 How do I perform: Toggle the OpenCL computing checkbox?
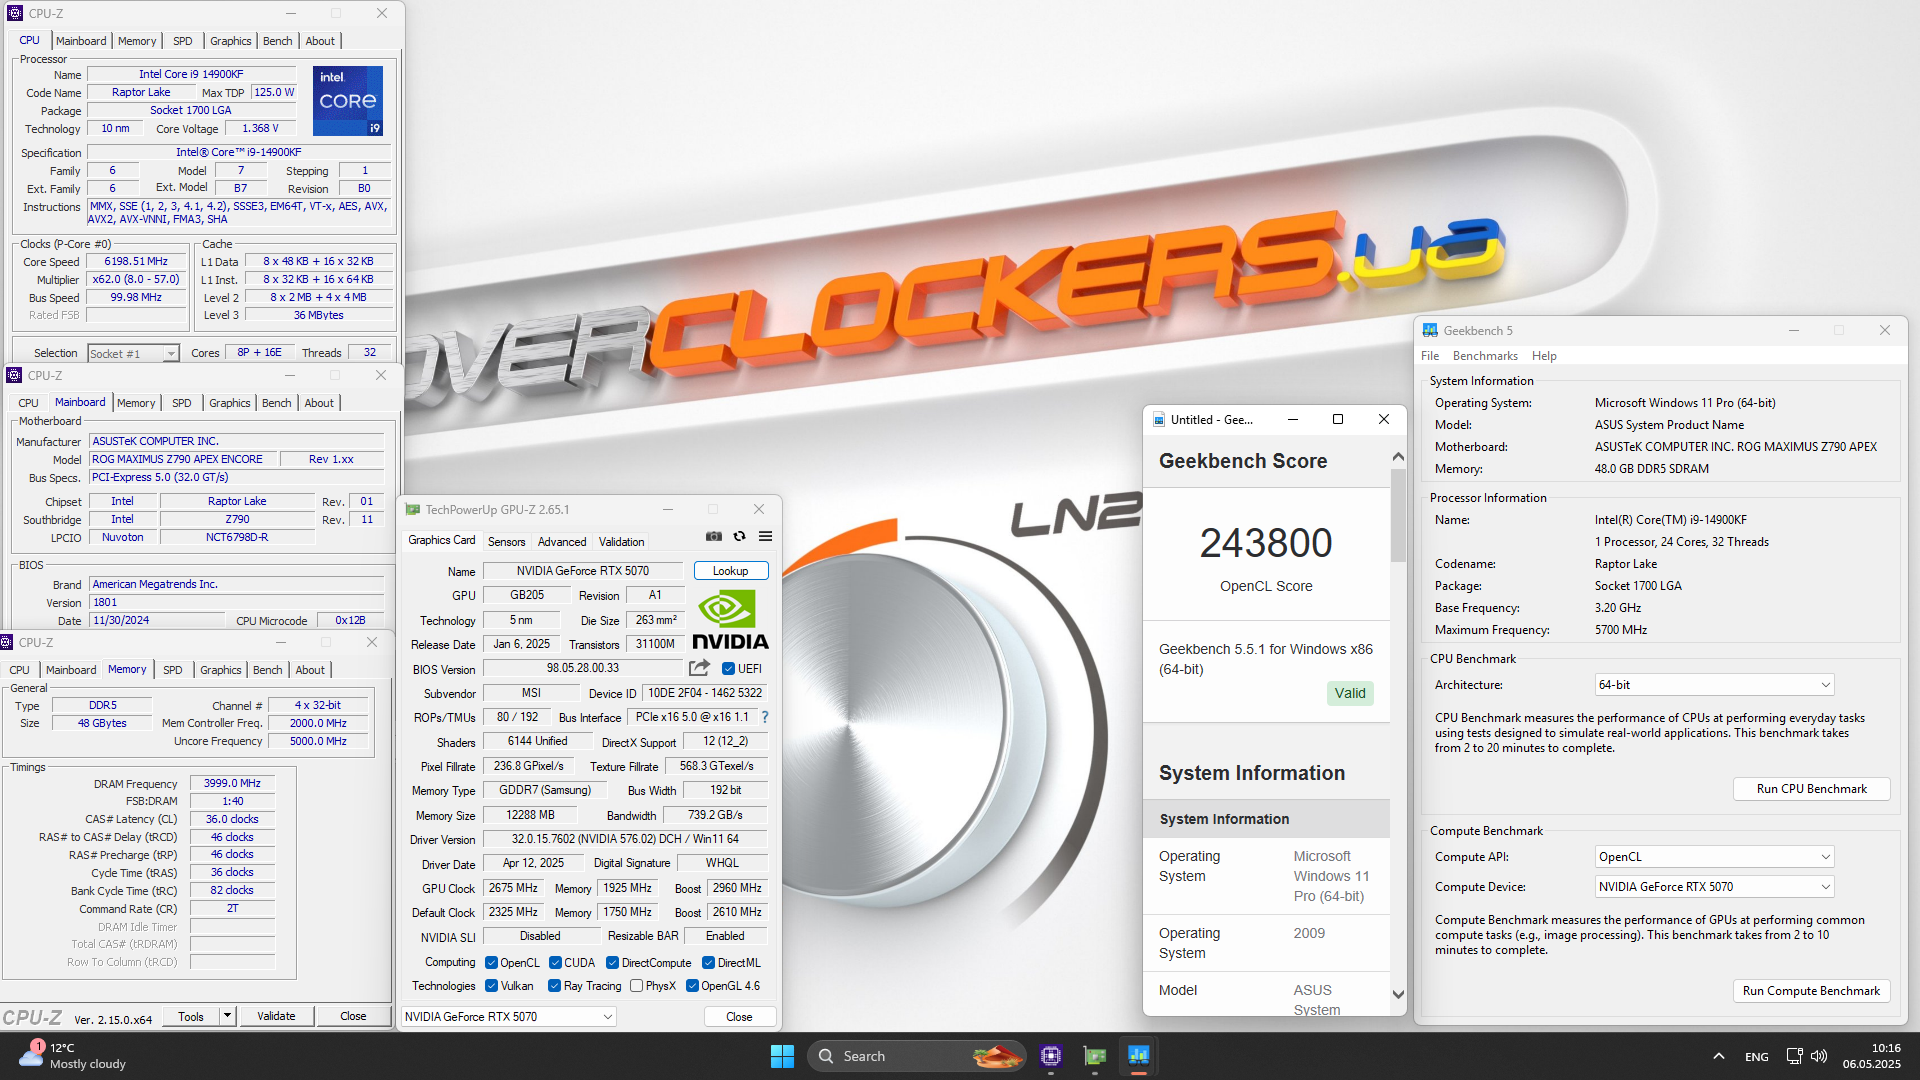pyautogui.click(x=491, y=963)
